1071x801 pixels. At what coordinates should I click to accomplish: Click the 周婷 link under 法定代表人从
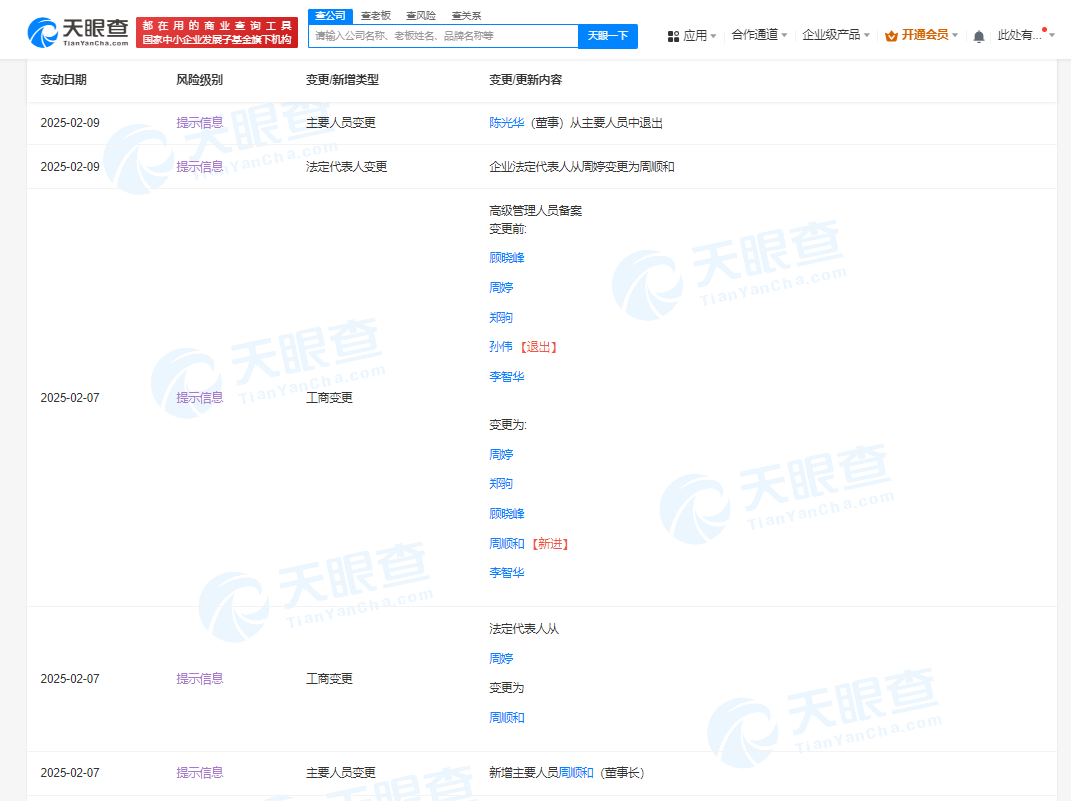click(x=501, y=658)
